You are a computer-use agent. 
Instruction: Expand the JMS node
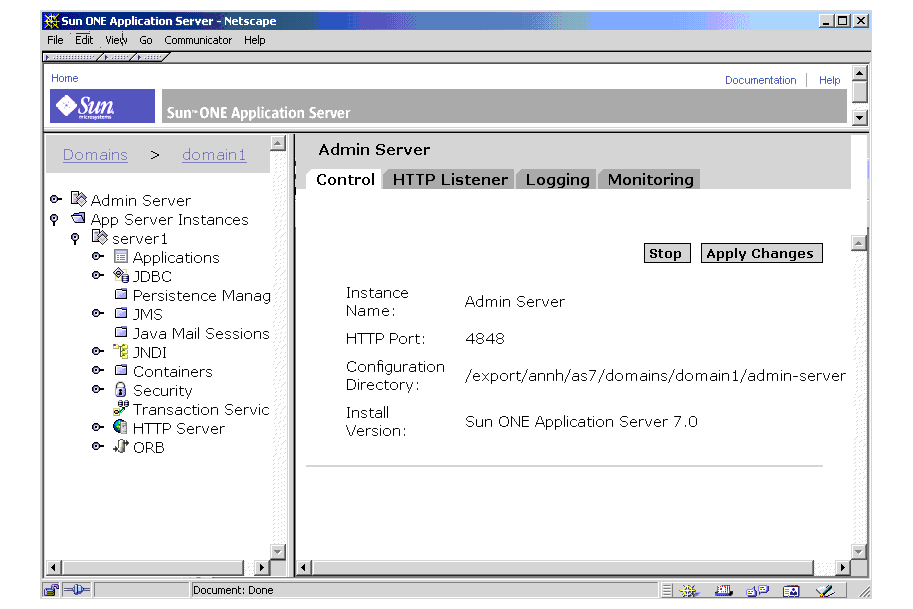point(98,313)
